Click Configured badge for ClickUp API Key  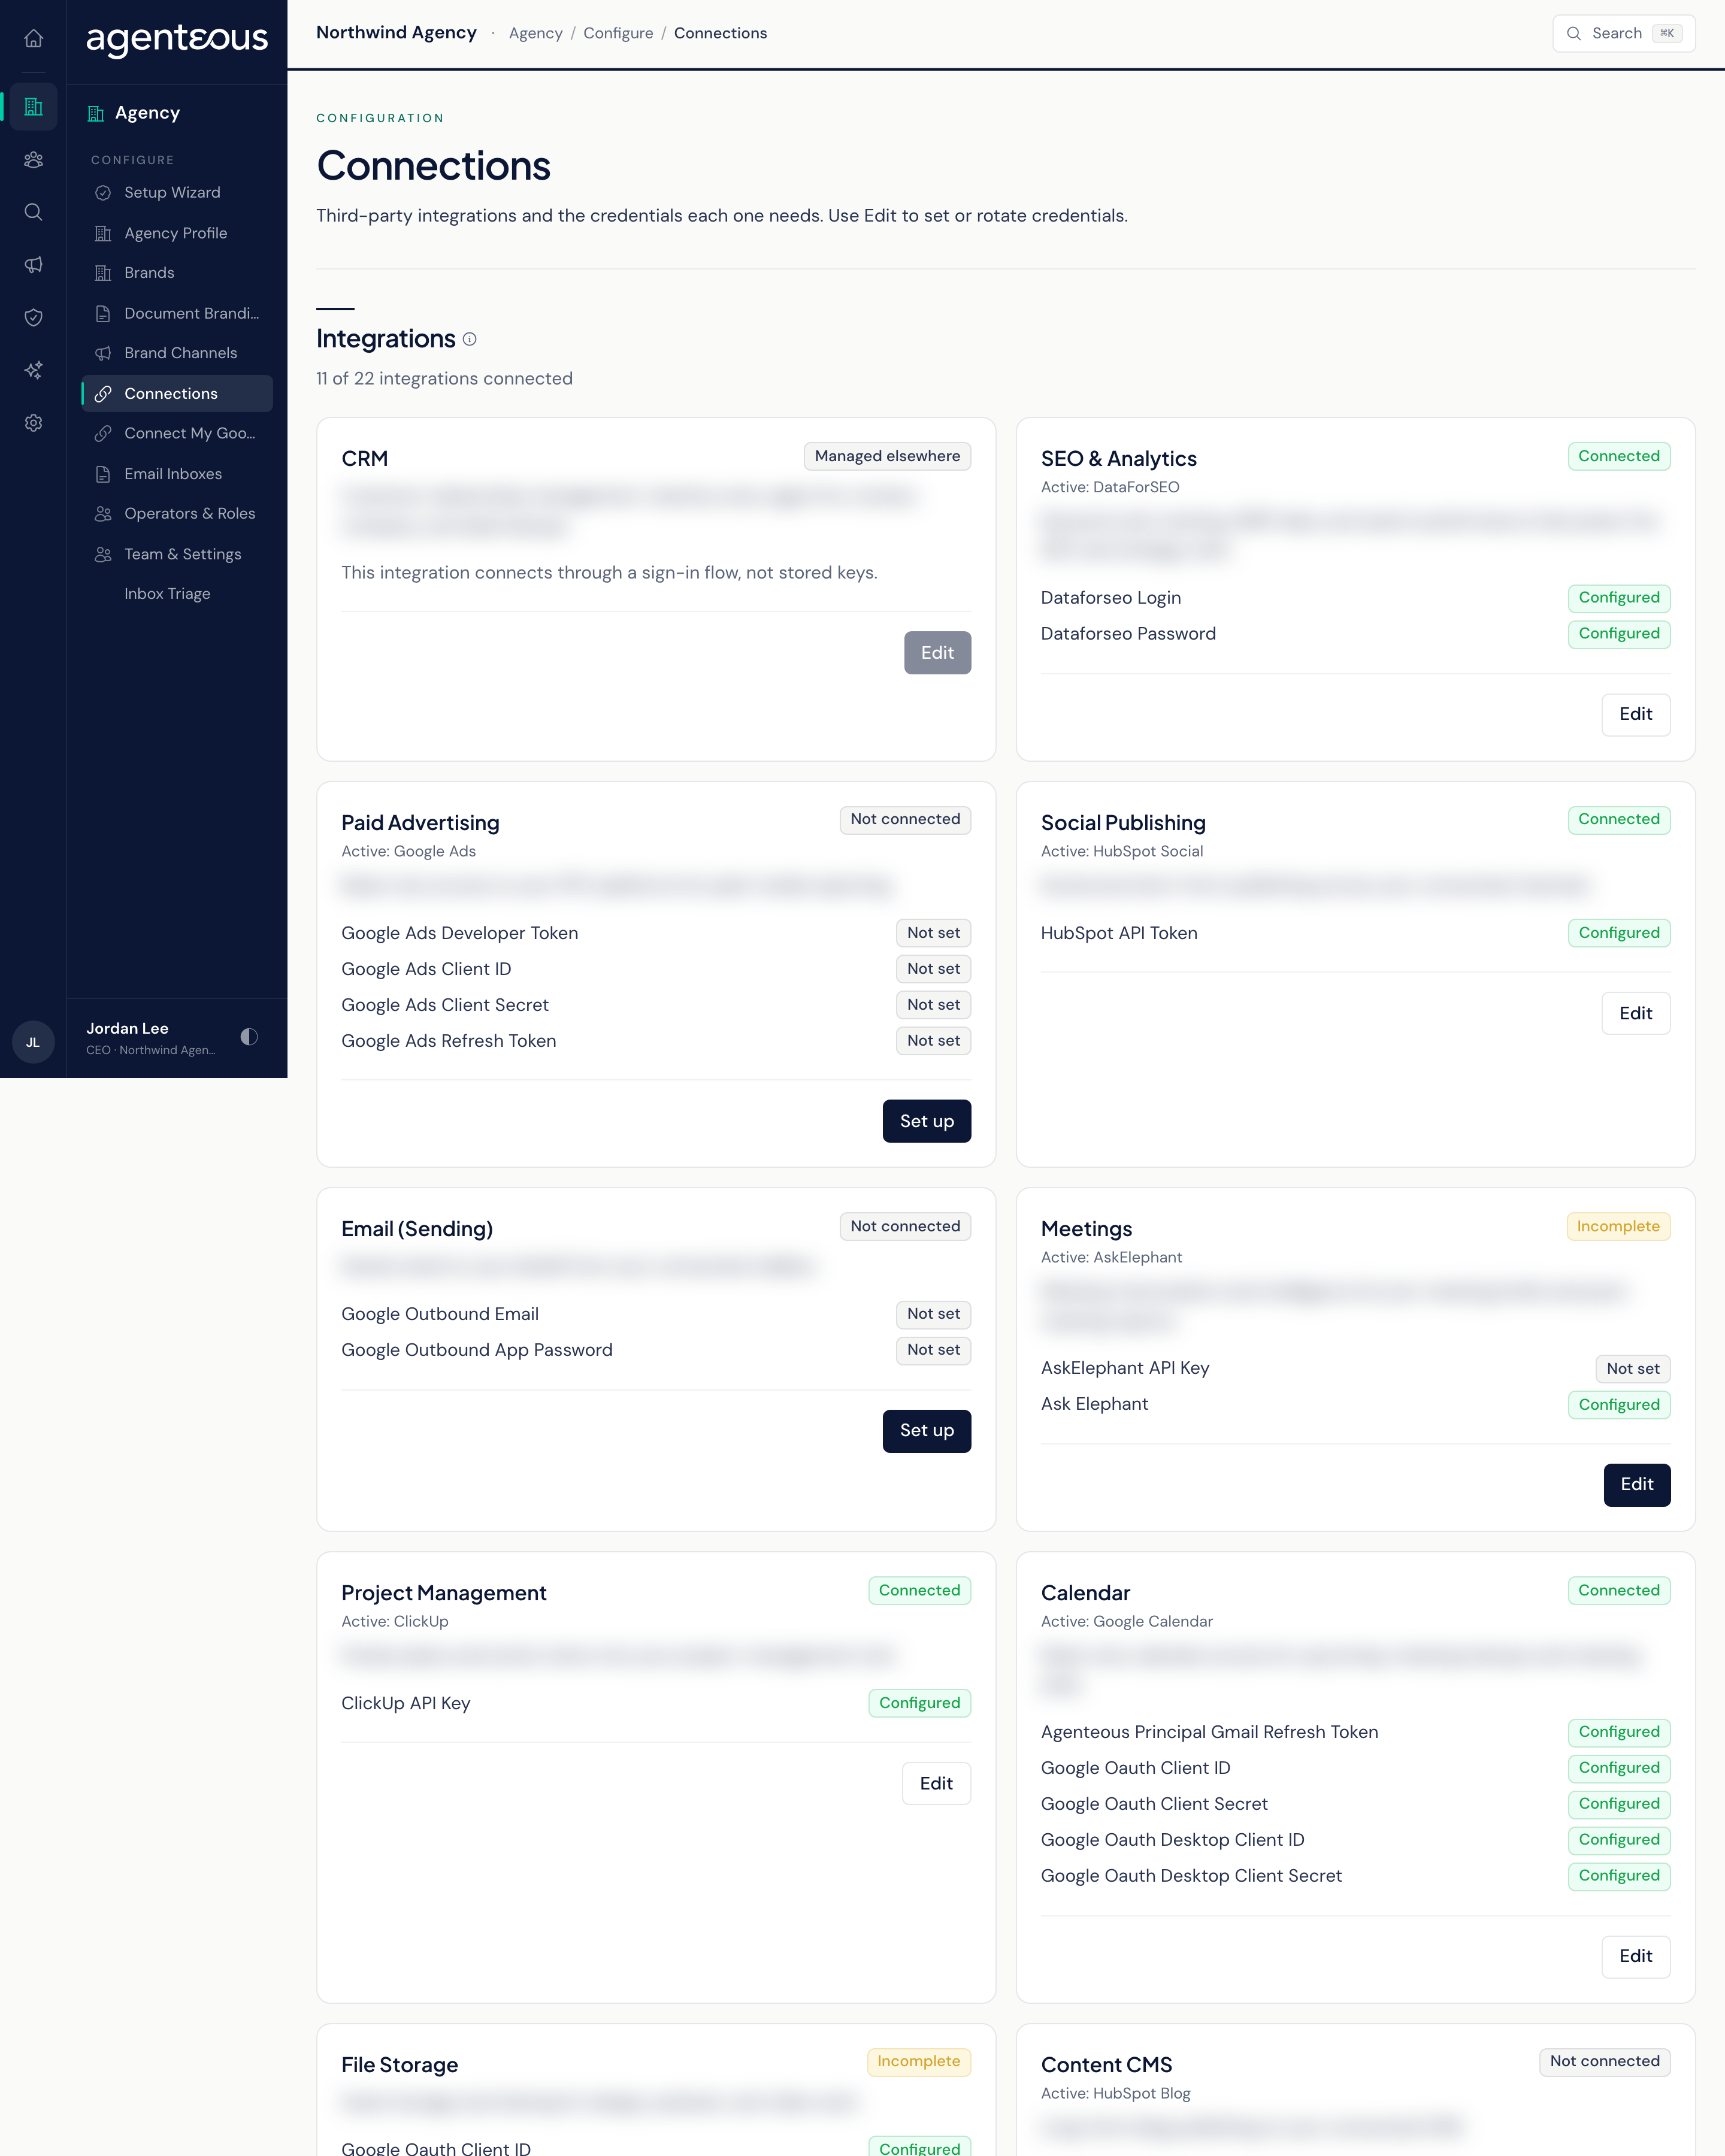tap(919, 1703)
